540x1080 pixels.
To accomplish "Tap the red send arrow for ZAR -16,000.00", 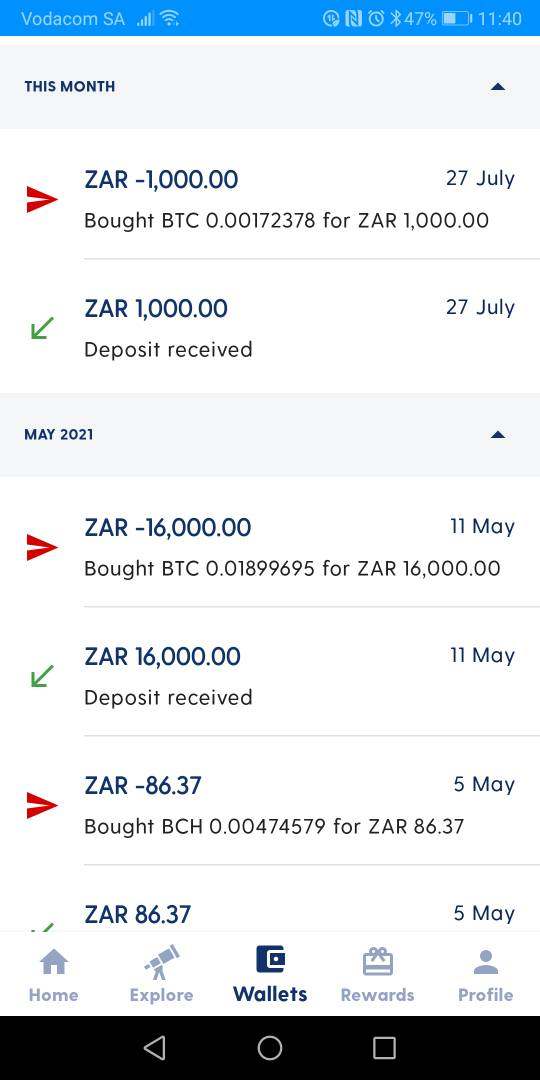I will pyautogui.click(x=42, y=548).
